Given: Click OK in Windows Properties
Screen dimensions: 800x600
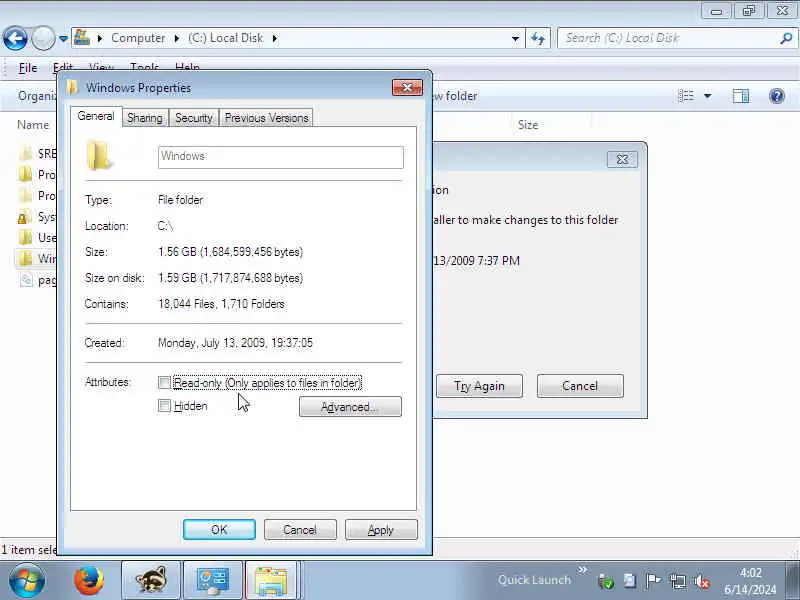Looking at the screenshot, I should tap(219, 530).
